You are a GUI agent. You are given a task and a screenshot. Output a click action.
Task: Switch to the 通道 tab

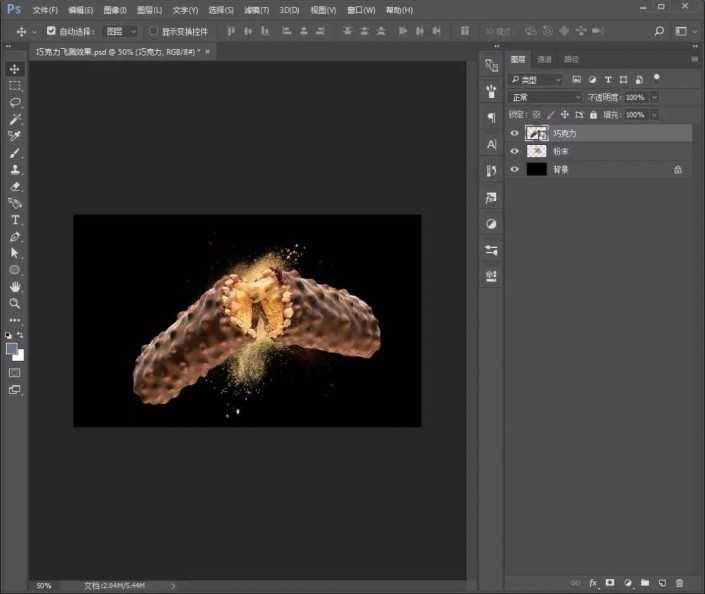click(544, 59)
